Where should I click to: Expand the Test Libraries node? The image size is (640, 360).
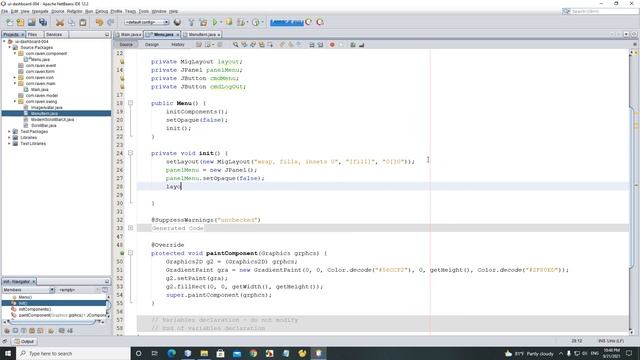pyautogui.click(x=10, y=144)
